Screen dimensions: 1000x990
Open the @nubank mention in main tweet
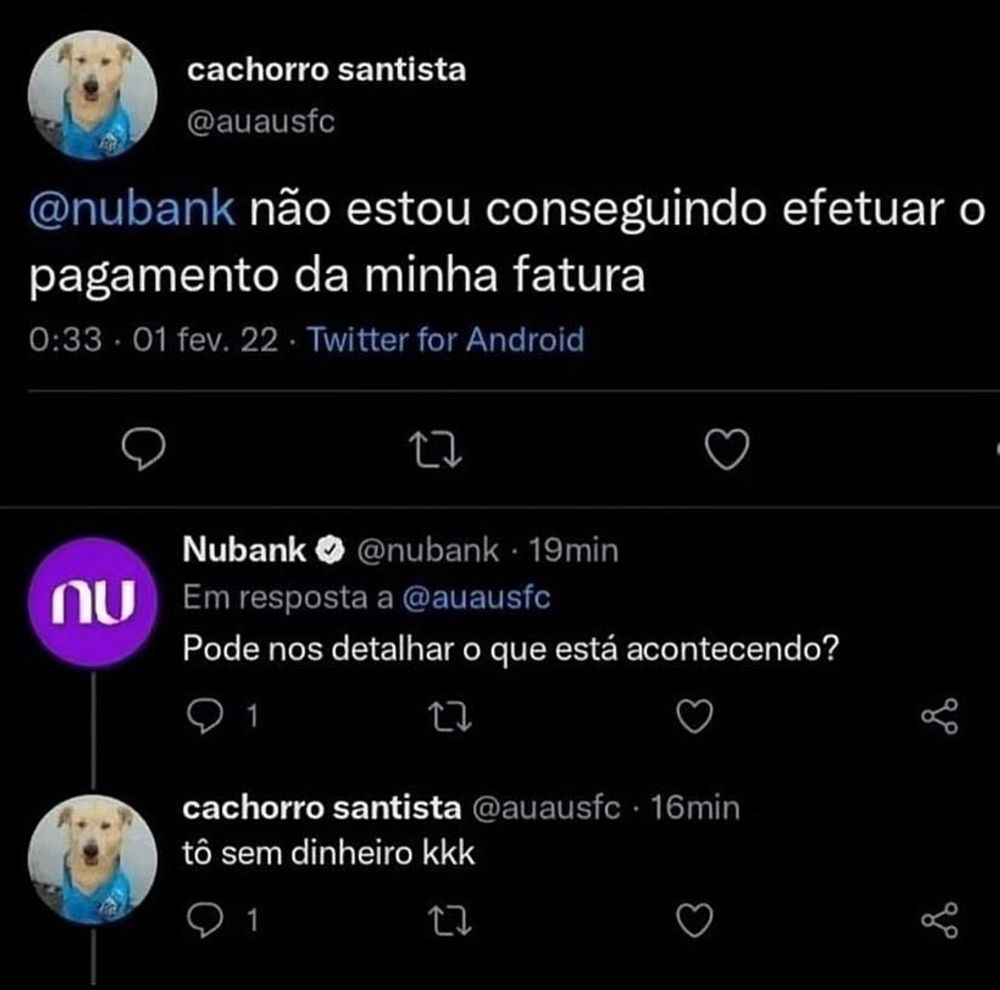(133, 209)
